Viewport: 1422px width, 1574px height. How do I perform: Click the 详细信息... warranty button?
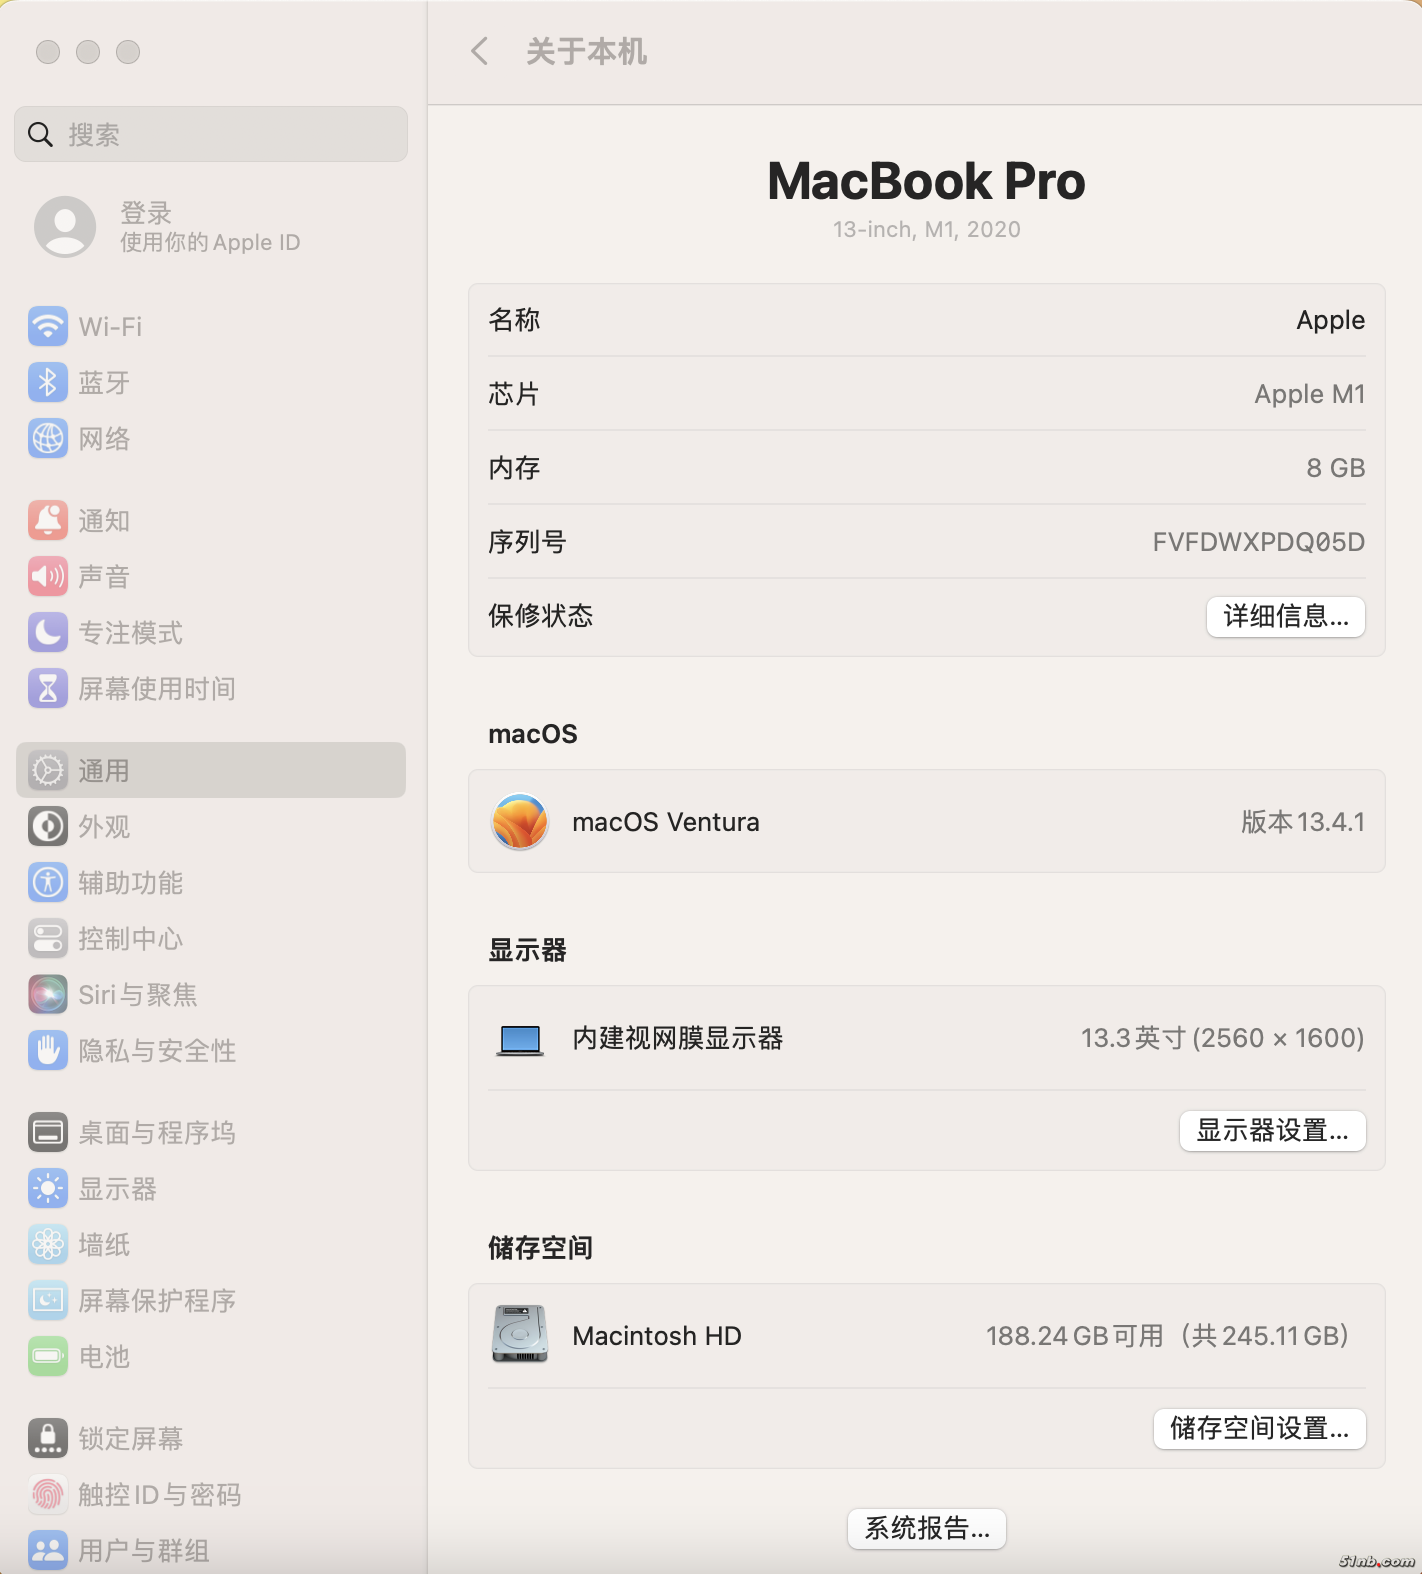click(1286, 616)
